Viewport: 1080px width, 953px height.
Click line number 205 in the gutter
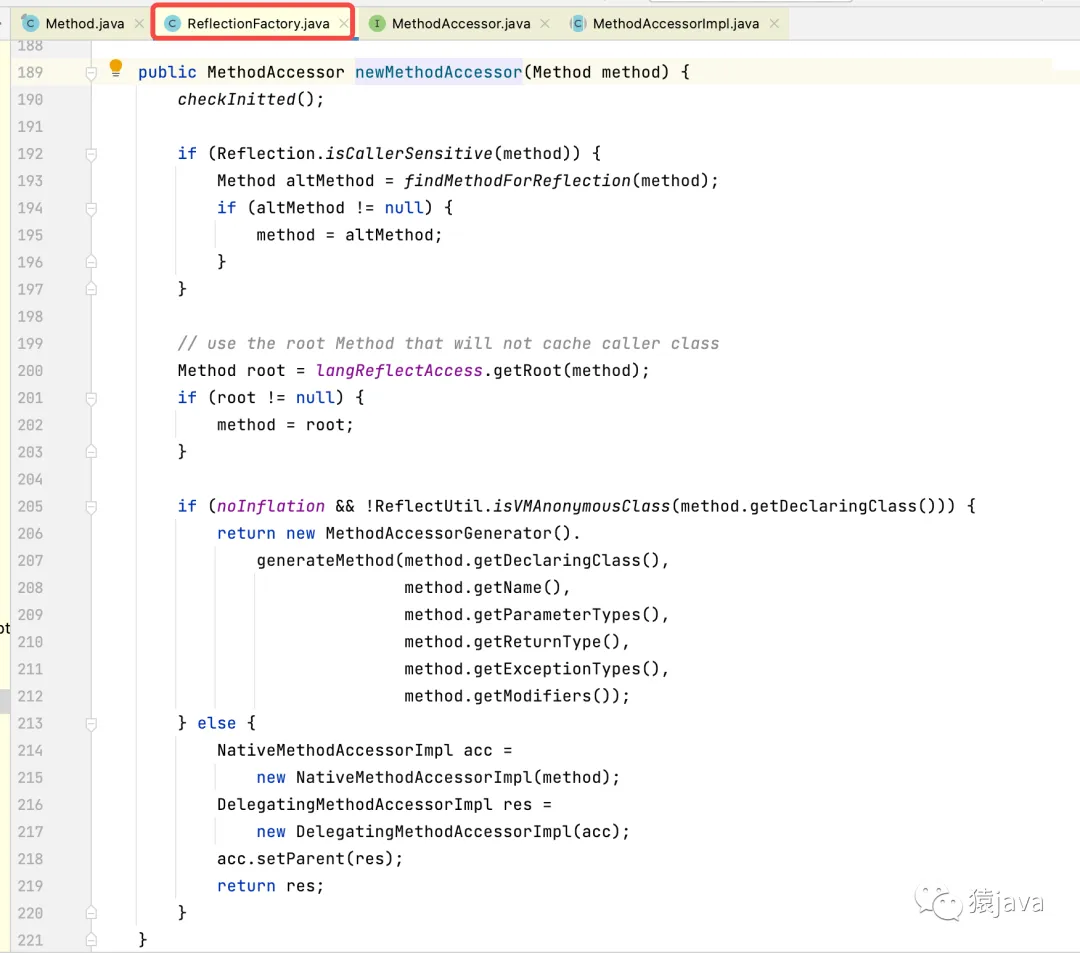(30, 506)
